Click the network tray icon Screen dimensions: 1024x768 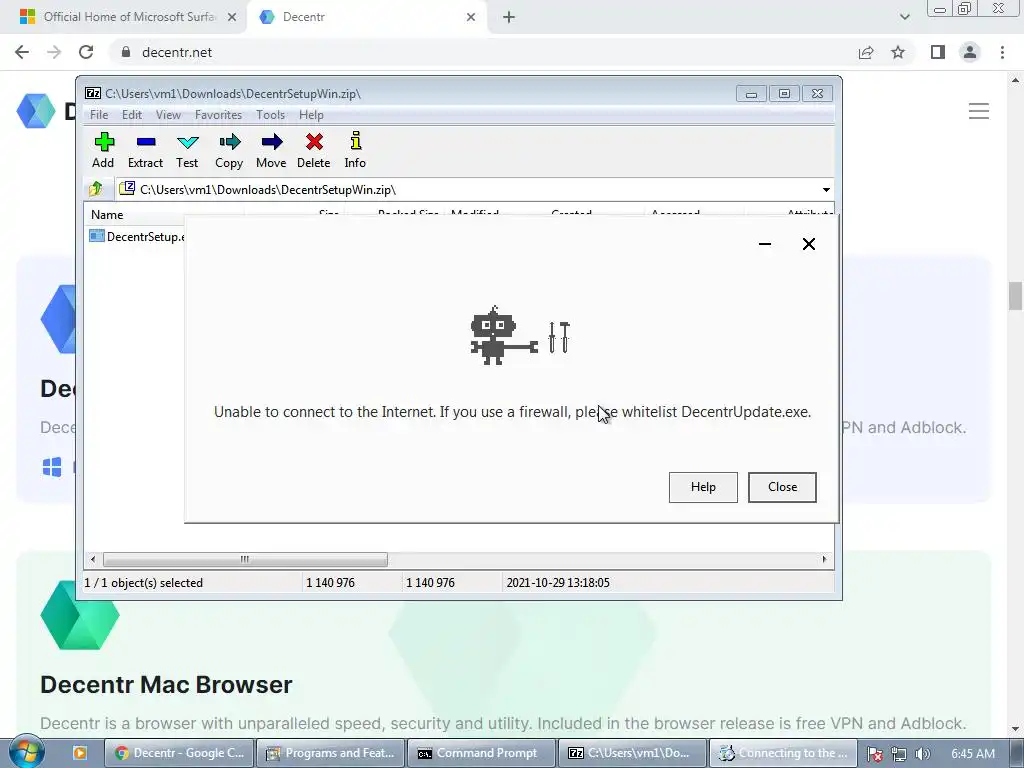[899, 754]
